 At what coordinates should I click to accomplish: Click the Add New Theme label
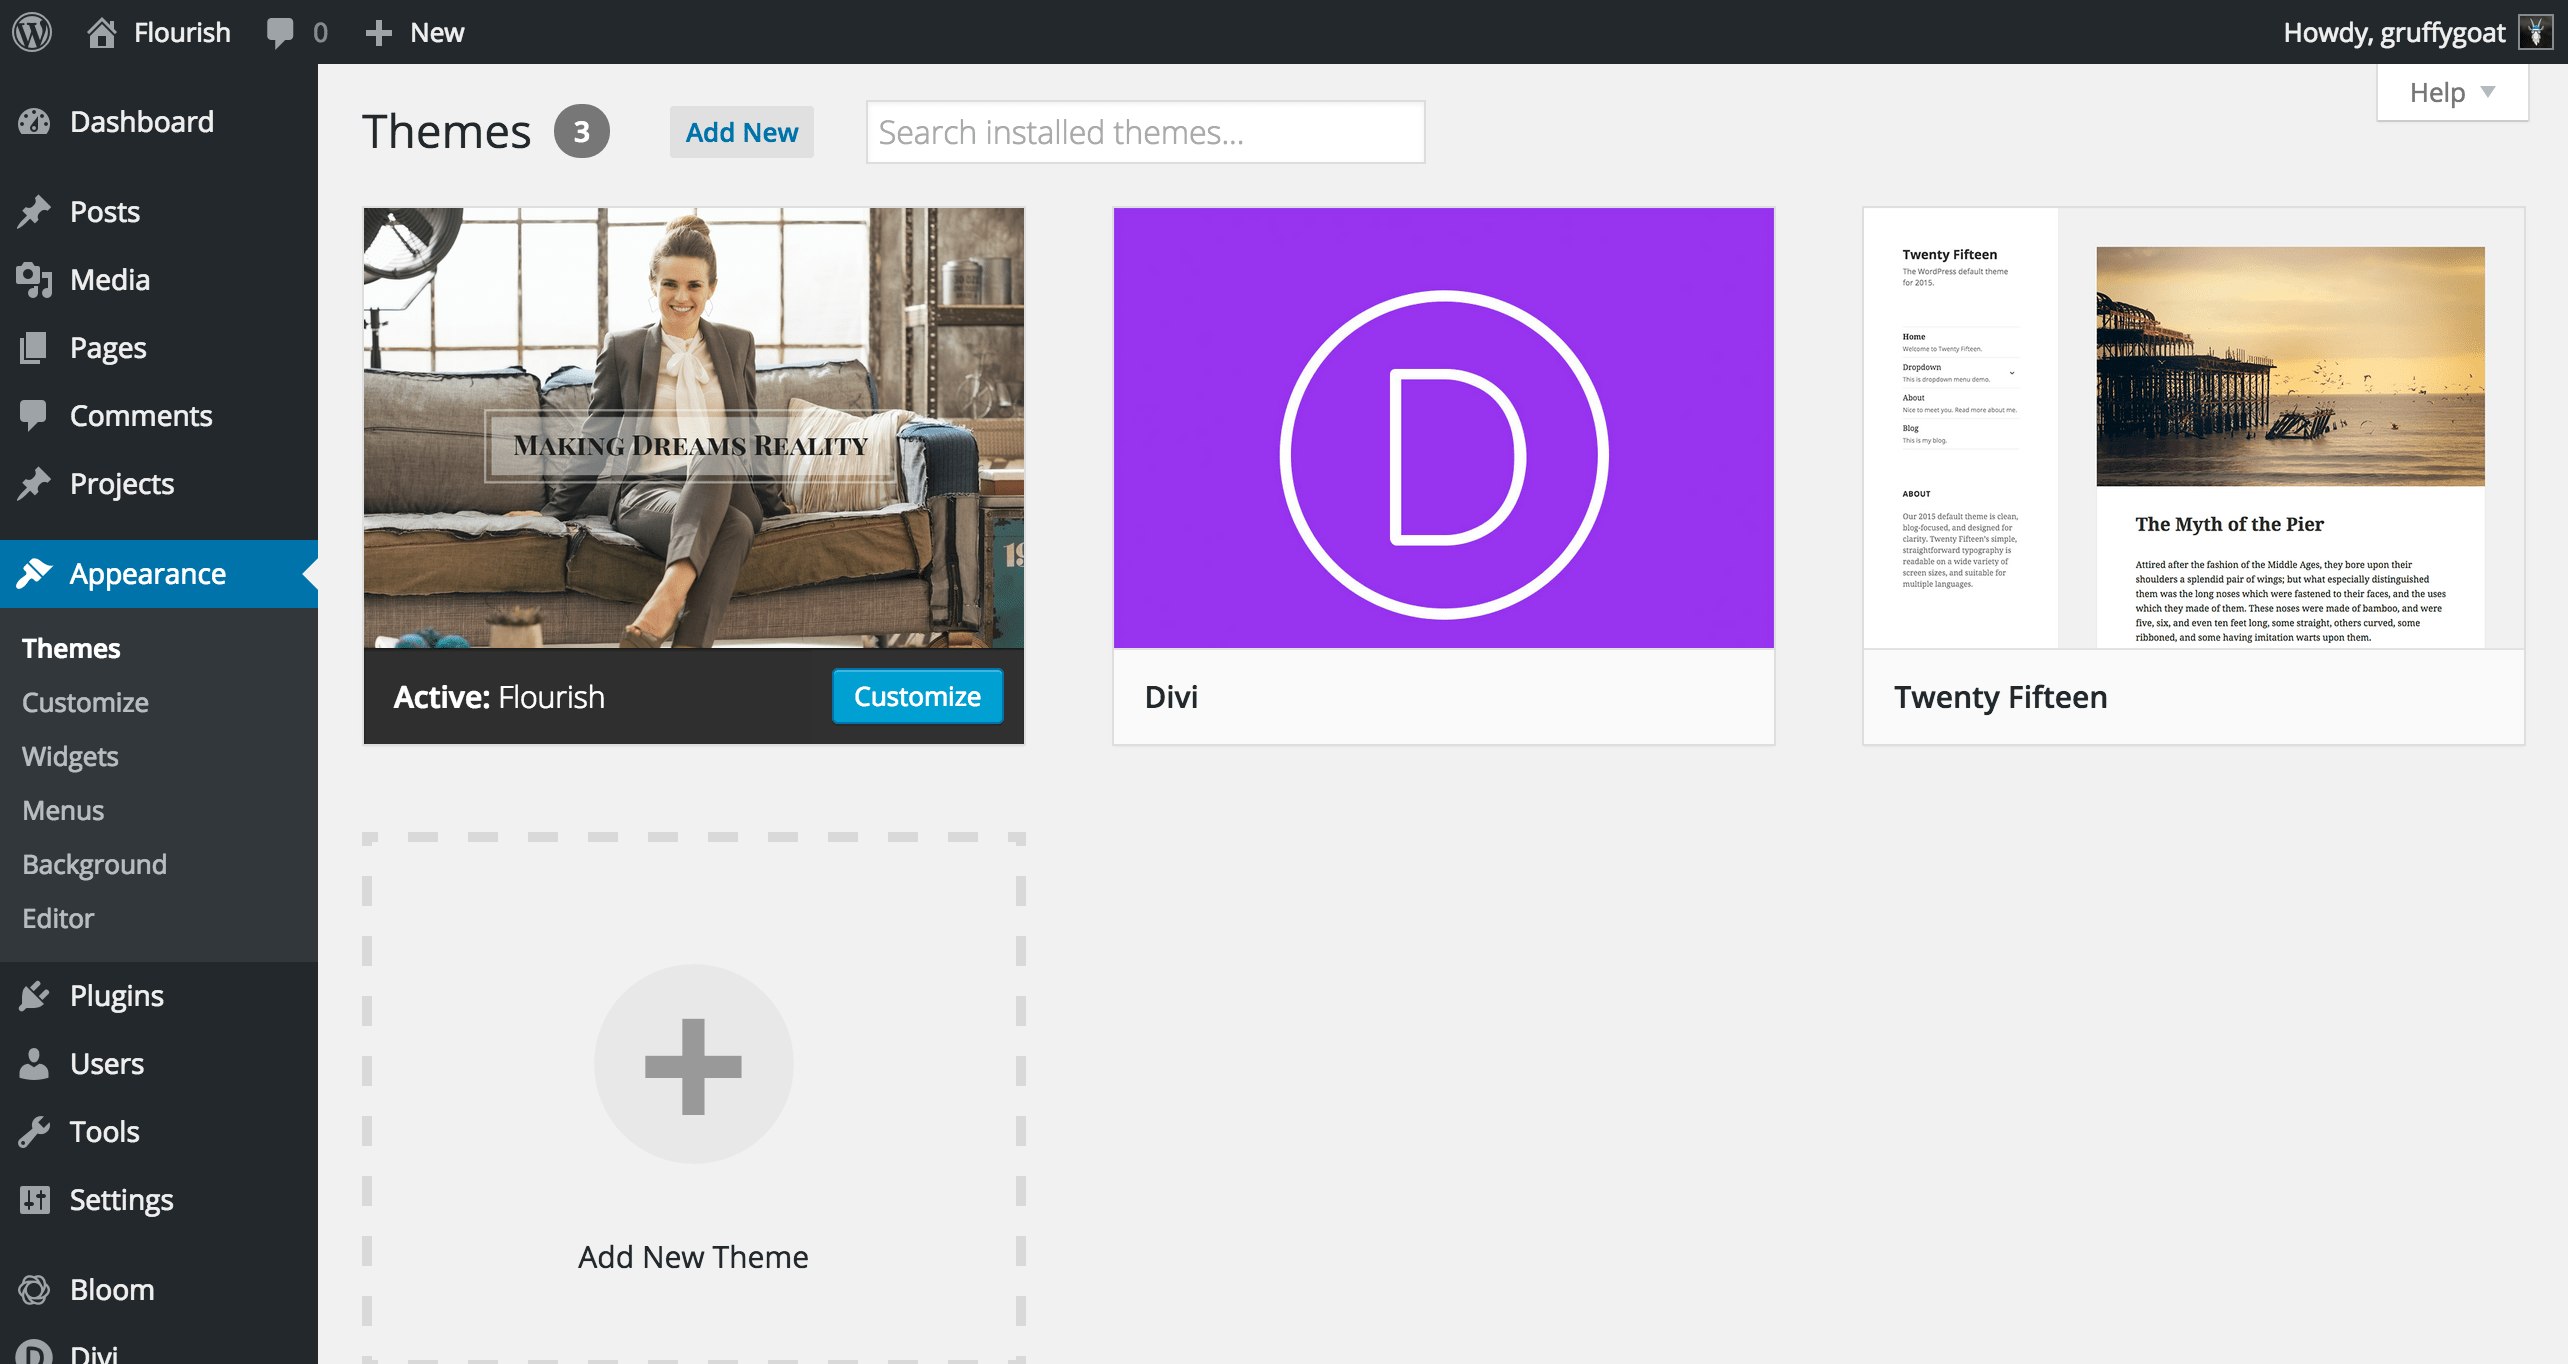tap(693, 1257)
